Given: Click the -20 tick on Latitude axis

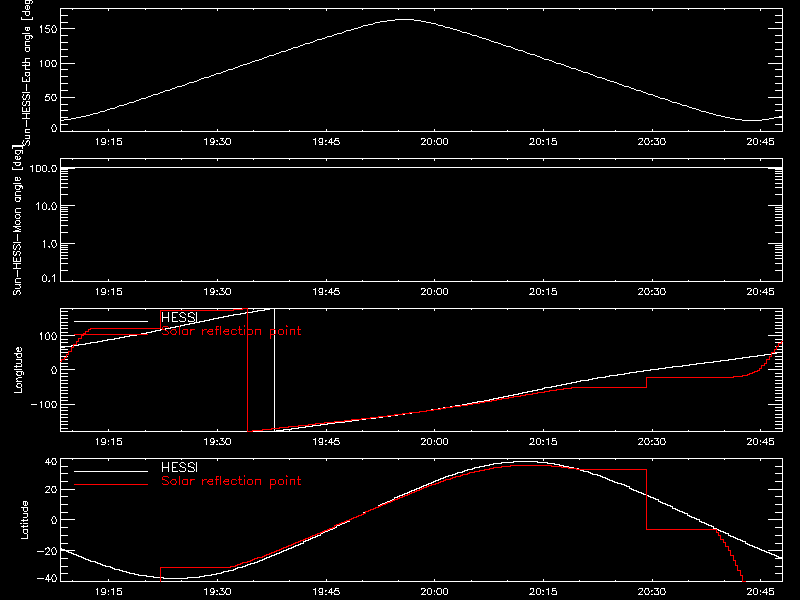Looking at the screenshot, I should 47,551.
